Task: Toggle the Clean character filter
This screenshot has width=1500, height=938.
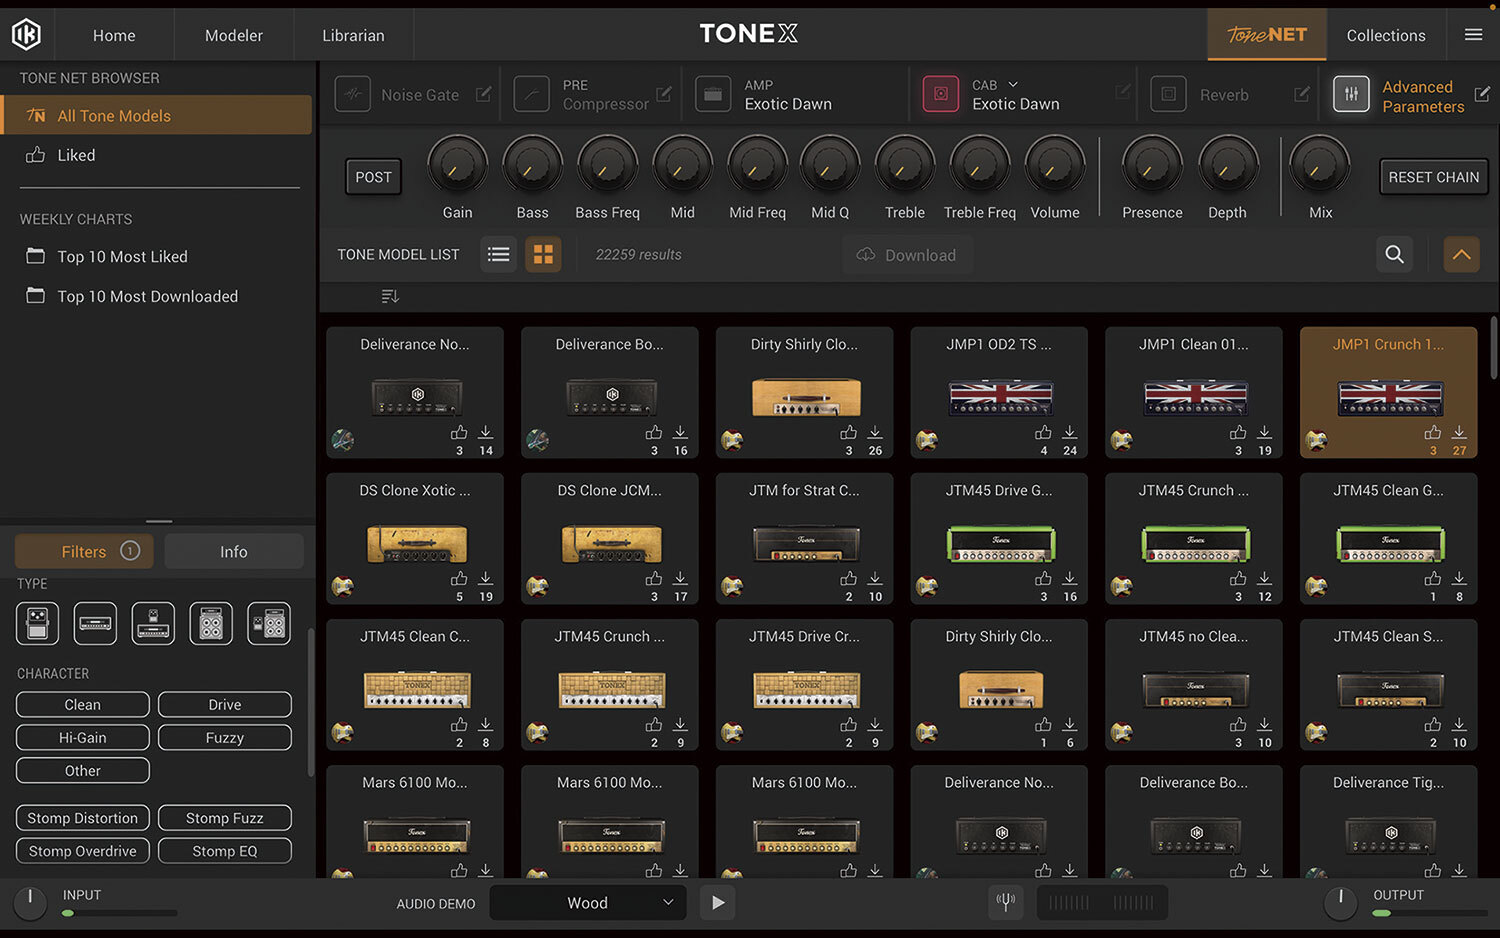Action: tap(83, 705)
